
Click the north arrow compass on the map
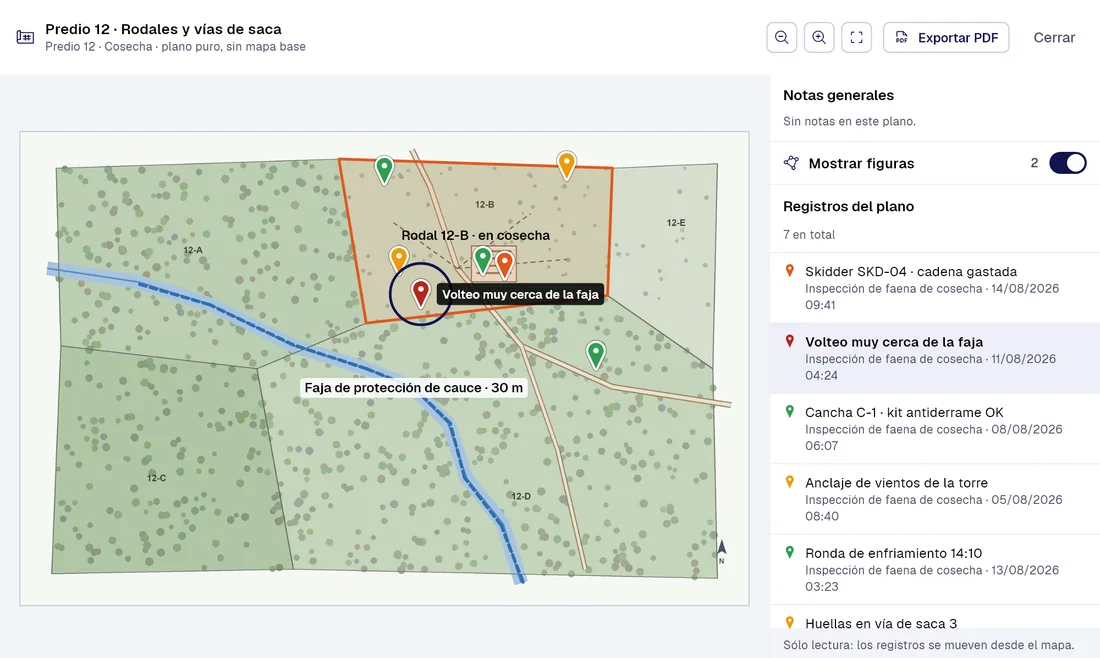tap(721, 551)
